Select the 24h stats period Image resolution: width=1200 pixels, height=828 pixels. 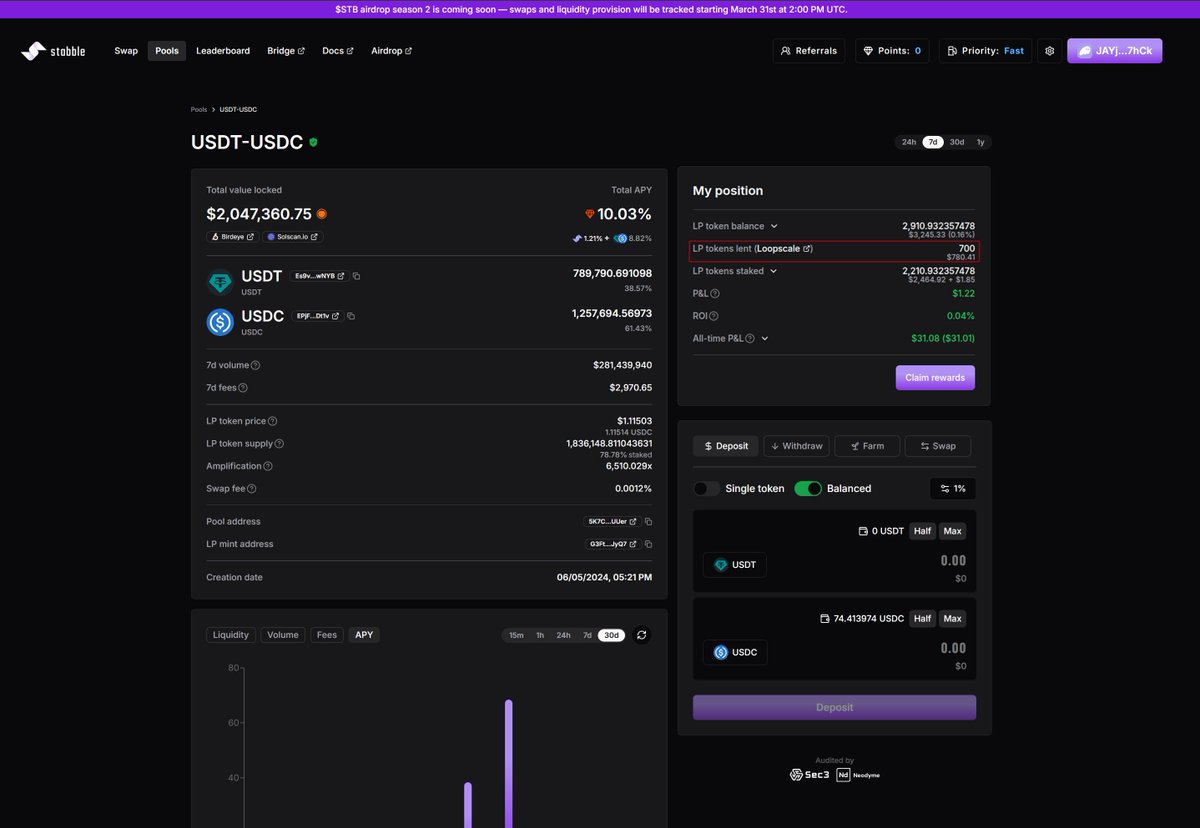909,142
